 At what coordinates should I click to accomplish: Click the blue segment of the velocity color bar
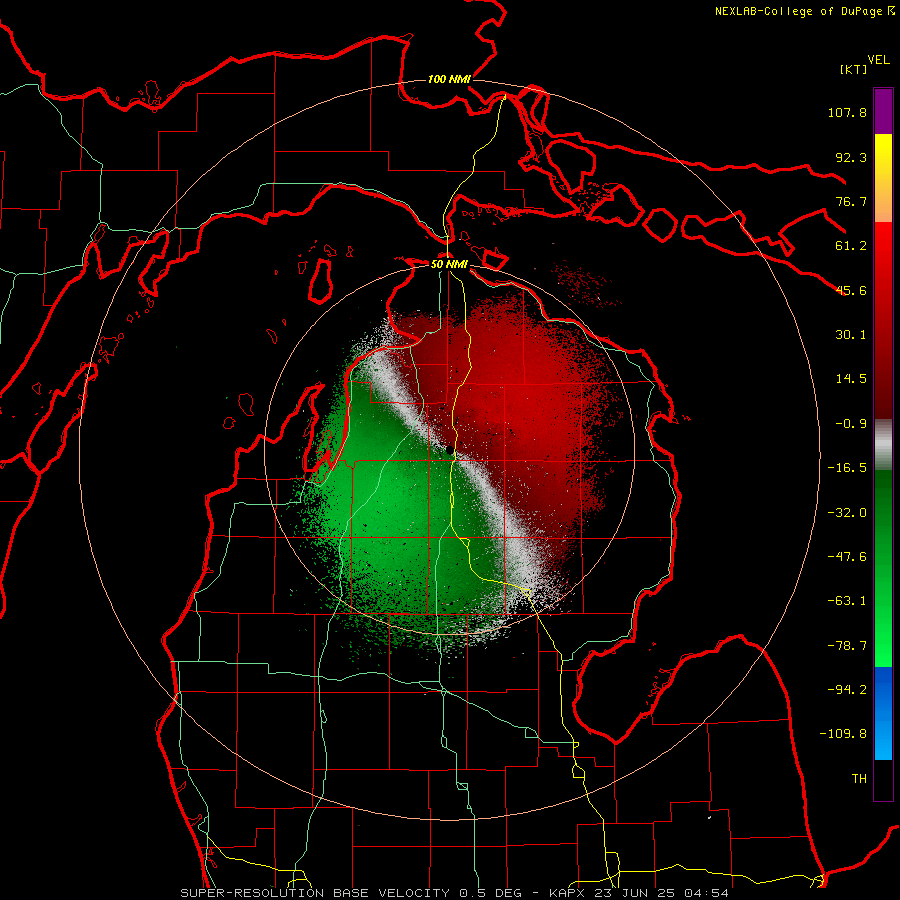[x=883, y=713]
